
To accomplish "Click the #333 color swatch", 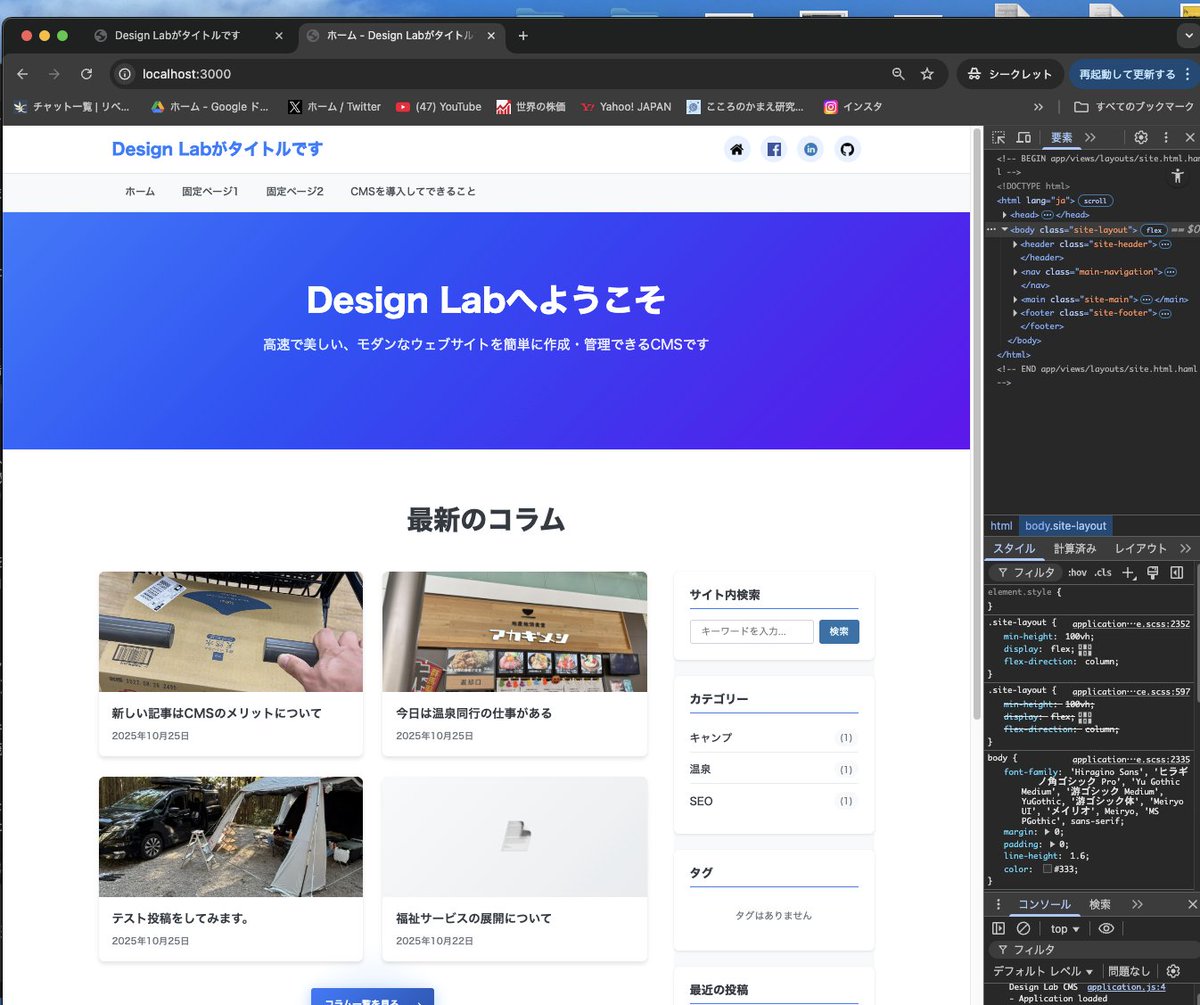I will 1047,869.
